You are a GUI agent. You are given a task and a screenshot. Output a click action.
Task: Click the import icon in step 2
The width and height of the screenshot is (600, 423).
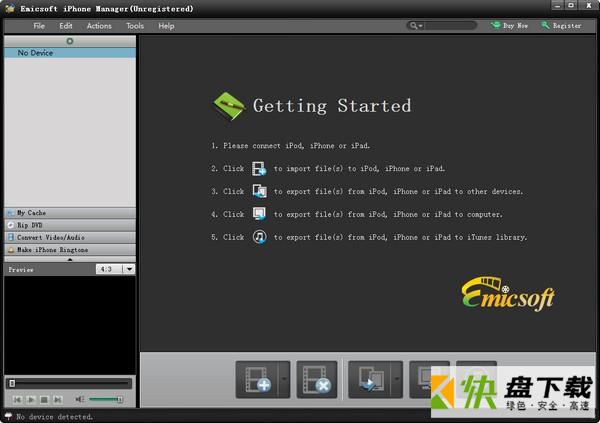click(x=259, y=168)
